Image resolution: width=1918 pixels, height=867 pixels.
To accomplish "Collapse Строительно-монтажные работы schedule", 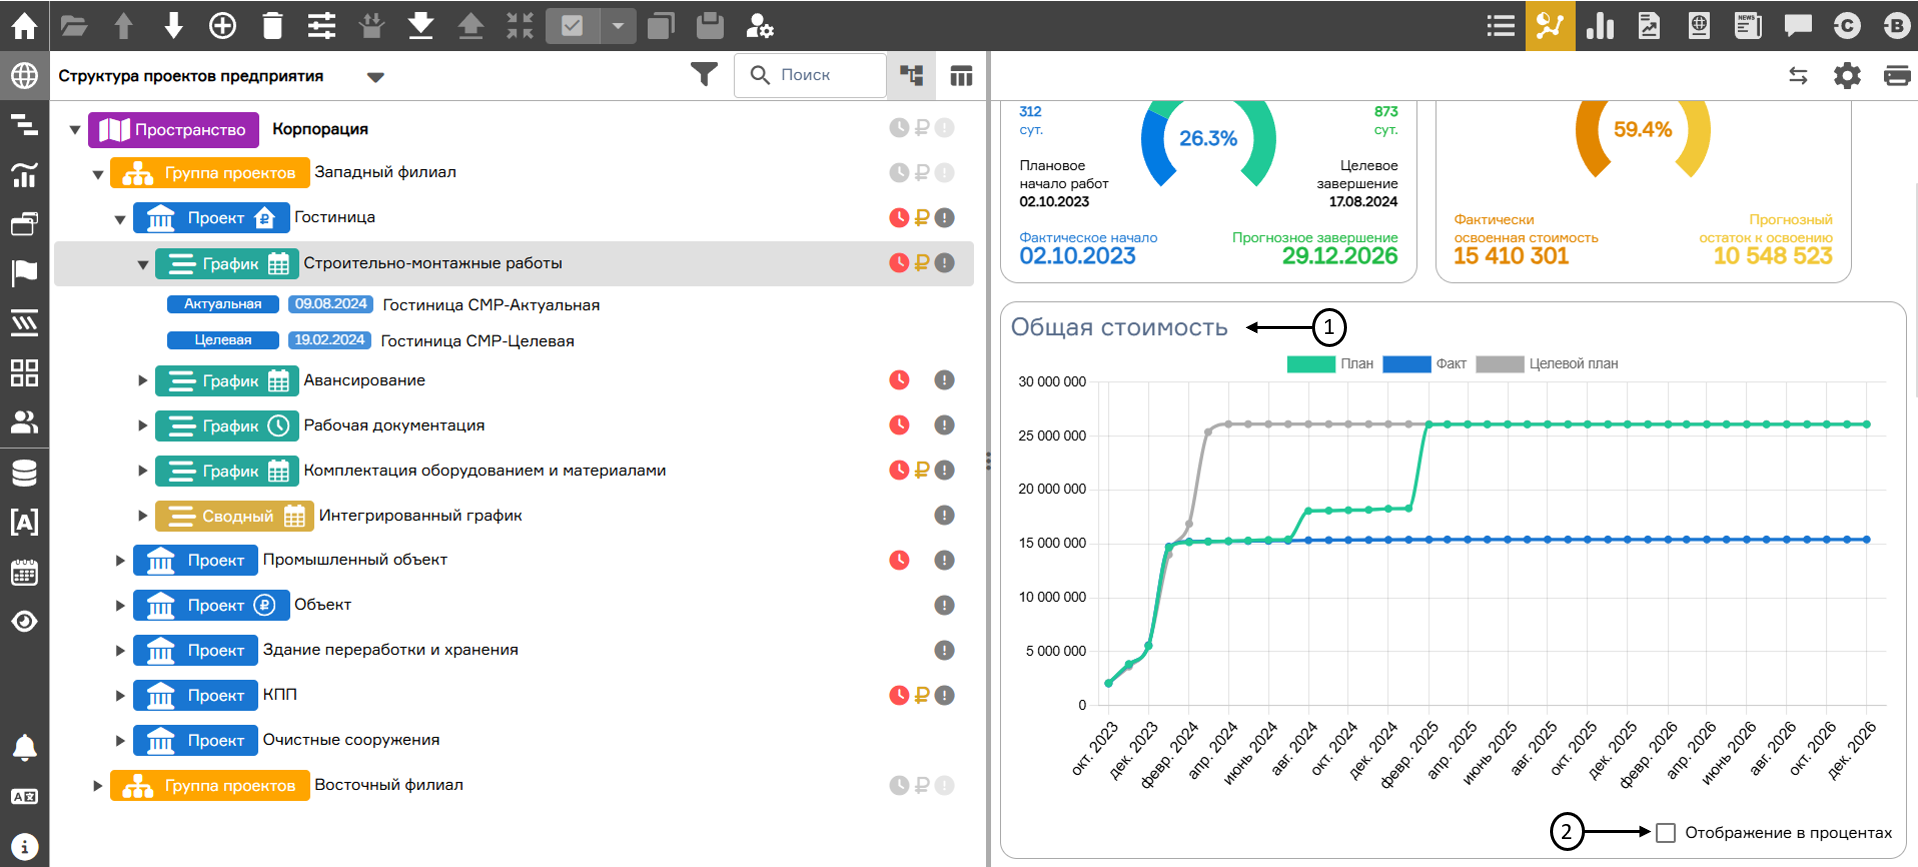I will click(x=143, y=265).
